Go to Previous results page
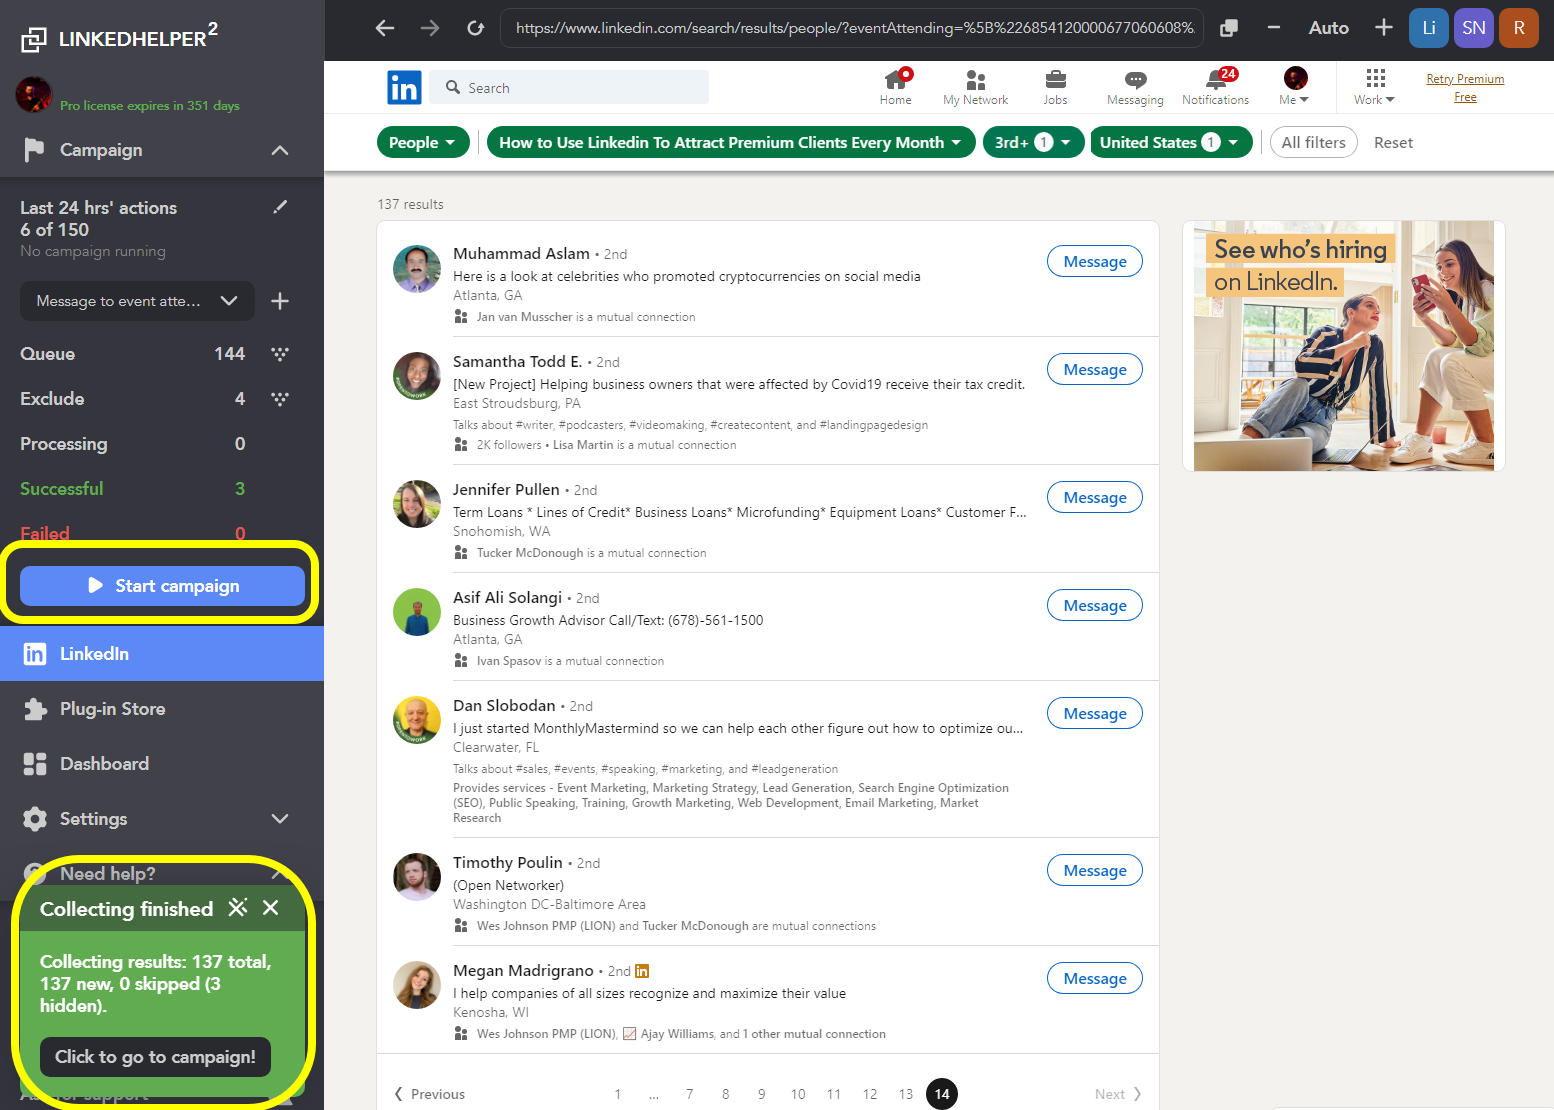The image size is (1554, 1110). pyautogui.click(x=430, y=1094)
